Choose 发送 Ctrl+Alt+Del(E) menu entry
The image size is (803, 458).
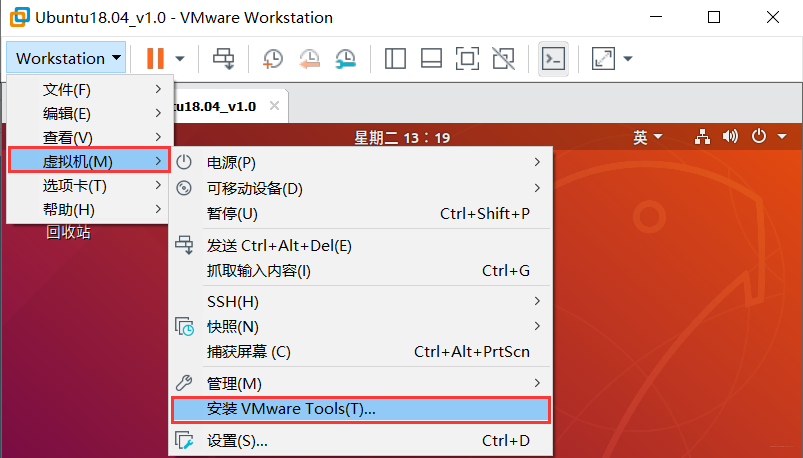click(361, 245)
